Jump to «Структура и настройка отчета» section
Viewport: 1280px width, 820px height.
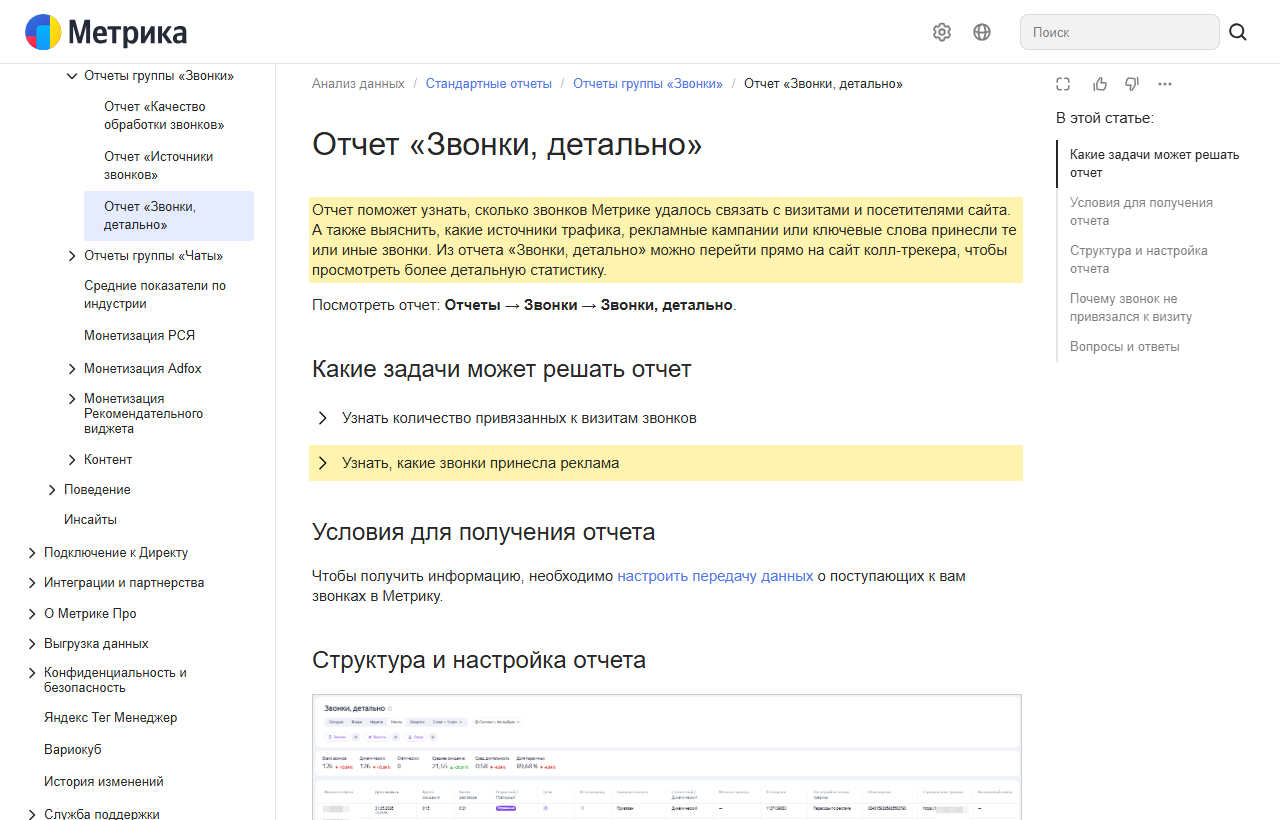pyautogui.click(x=1139, y=260)
